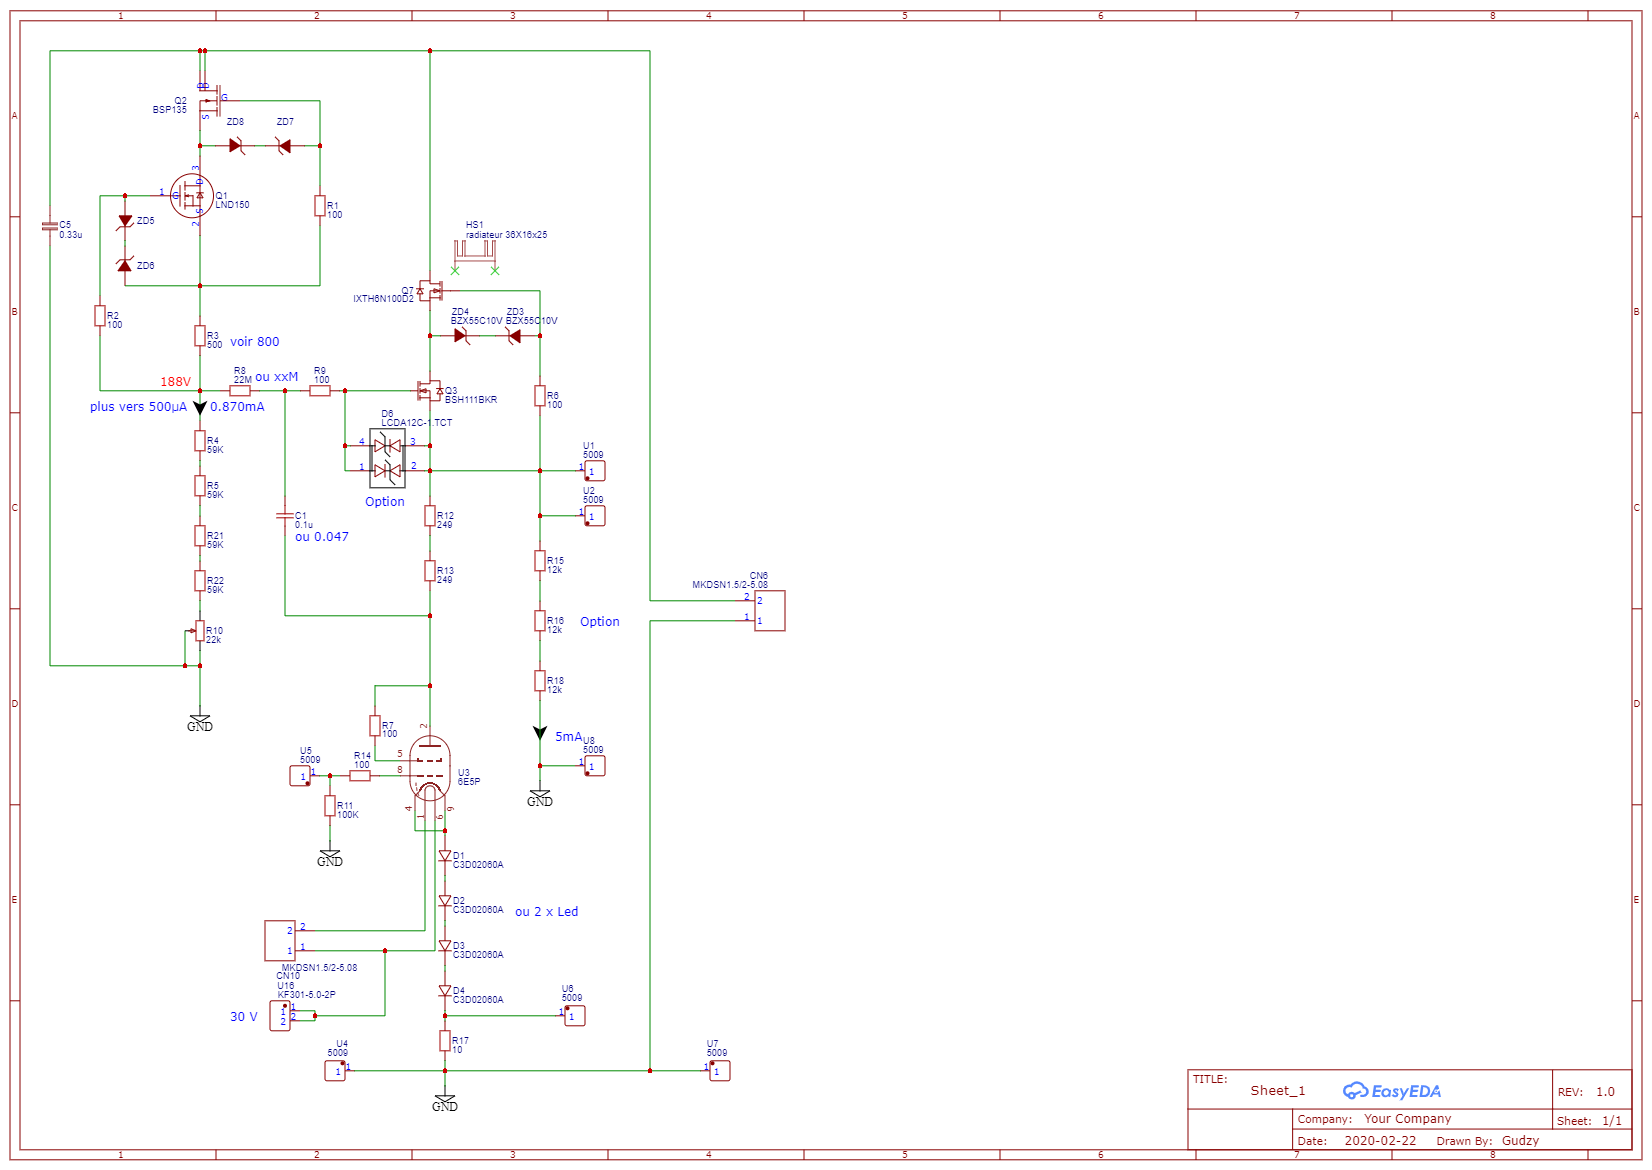Select the U1 5009 test point
Viewport: 1652px width, 1170px height.
[x=594, y=471]
